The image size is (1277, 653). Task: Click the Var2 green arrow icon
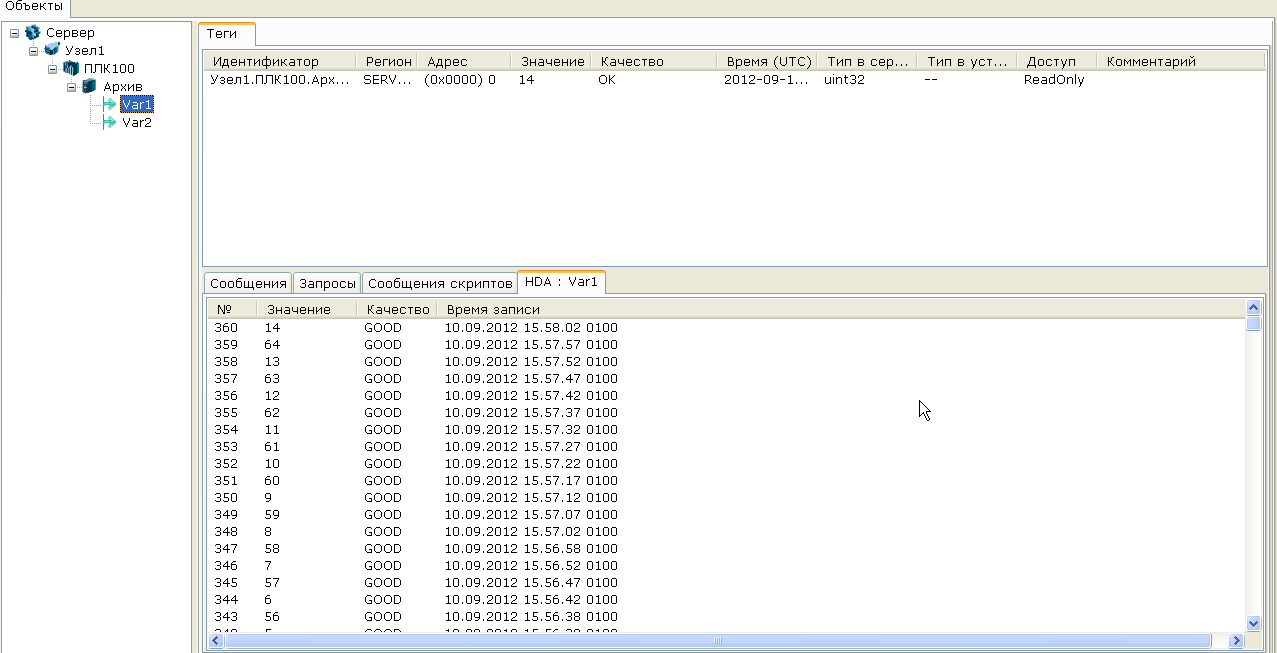pyautogui.click(x=109, y=122)
